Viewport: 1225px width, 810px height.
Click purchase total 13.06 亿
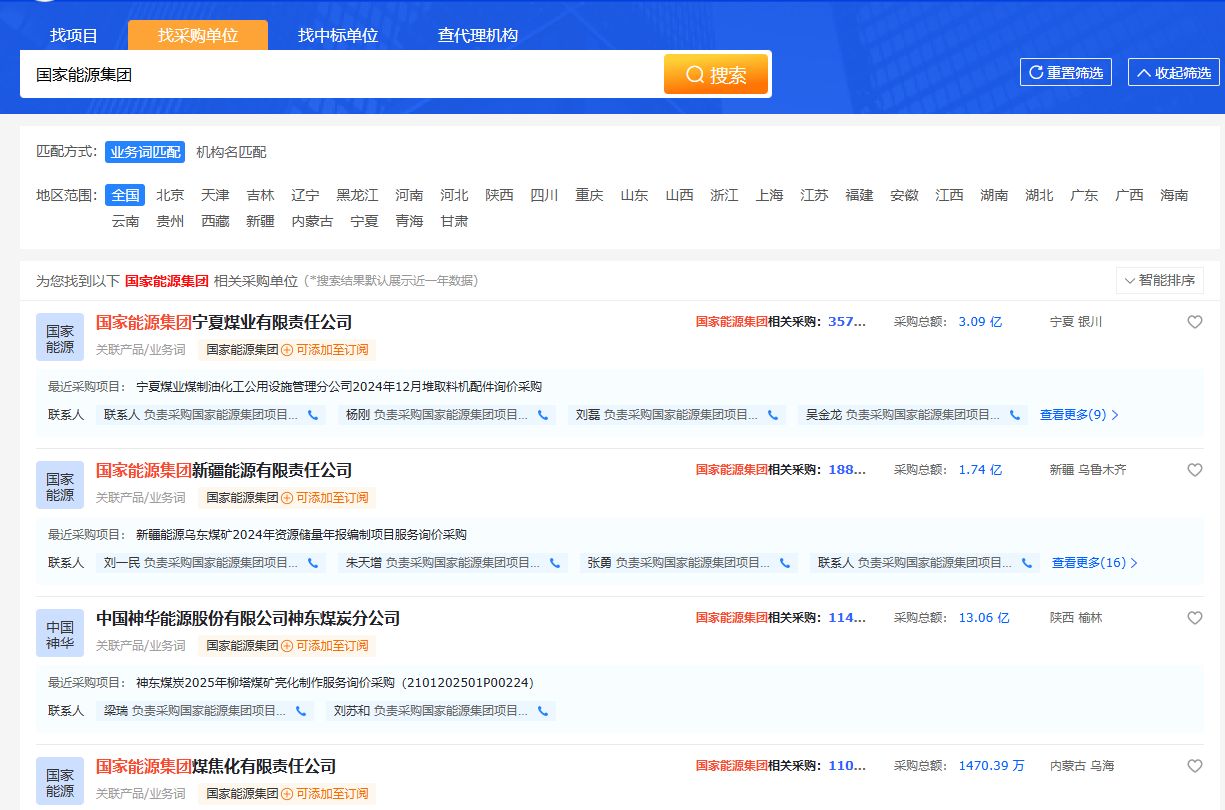(x=984, y=618)
